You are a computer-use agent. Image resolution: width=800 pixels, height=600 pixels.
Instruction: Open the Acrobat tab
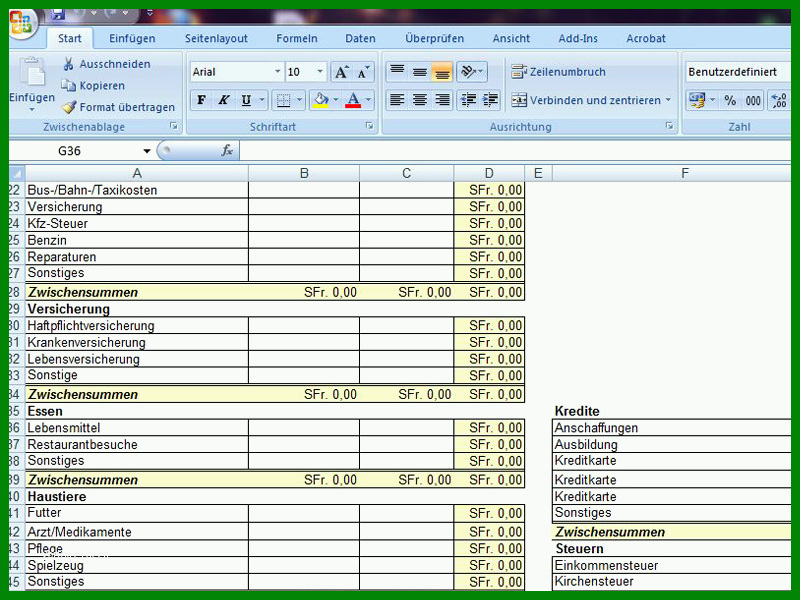646,38
